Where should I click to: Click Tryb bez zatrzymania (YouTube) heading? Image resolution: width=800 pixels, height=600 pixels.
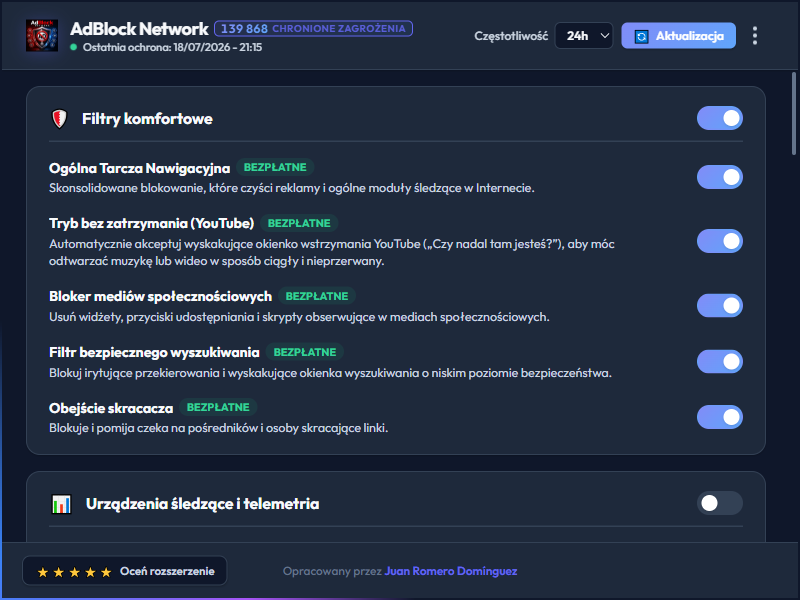click(x=152, y=223)
